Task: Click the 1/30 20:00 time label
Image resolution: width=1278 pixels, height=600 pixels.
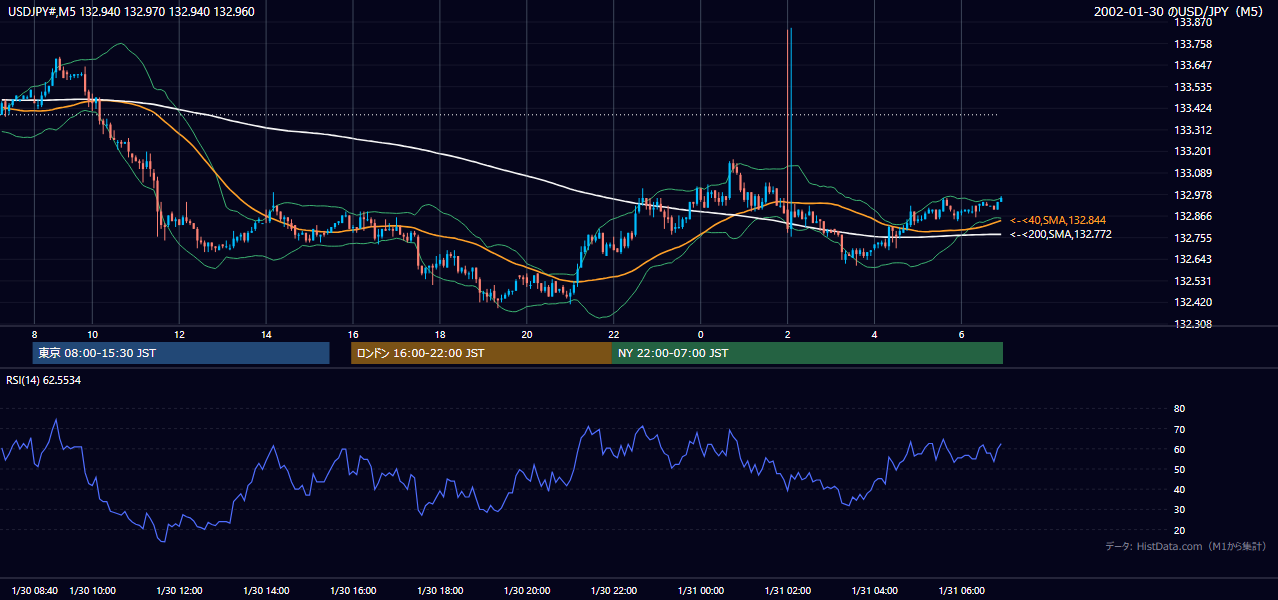Action: coord(527,591)
